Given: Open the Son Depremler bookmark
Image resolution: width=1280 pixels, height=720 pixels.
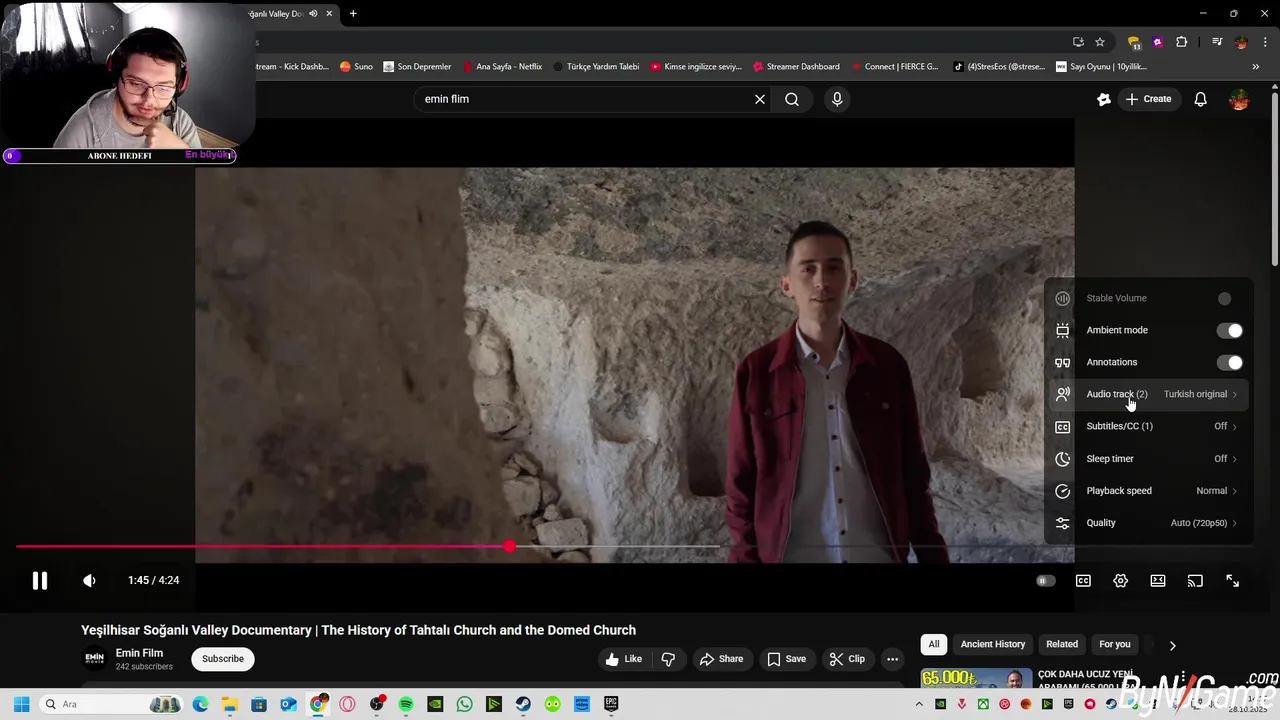Looking at the screenshot, I should [417, 67].
